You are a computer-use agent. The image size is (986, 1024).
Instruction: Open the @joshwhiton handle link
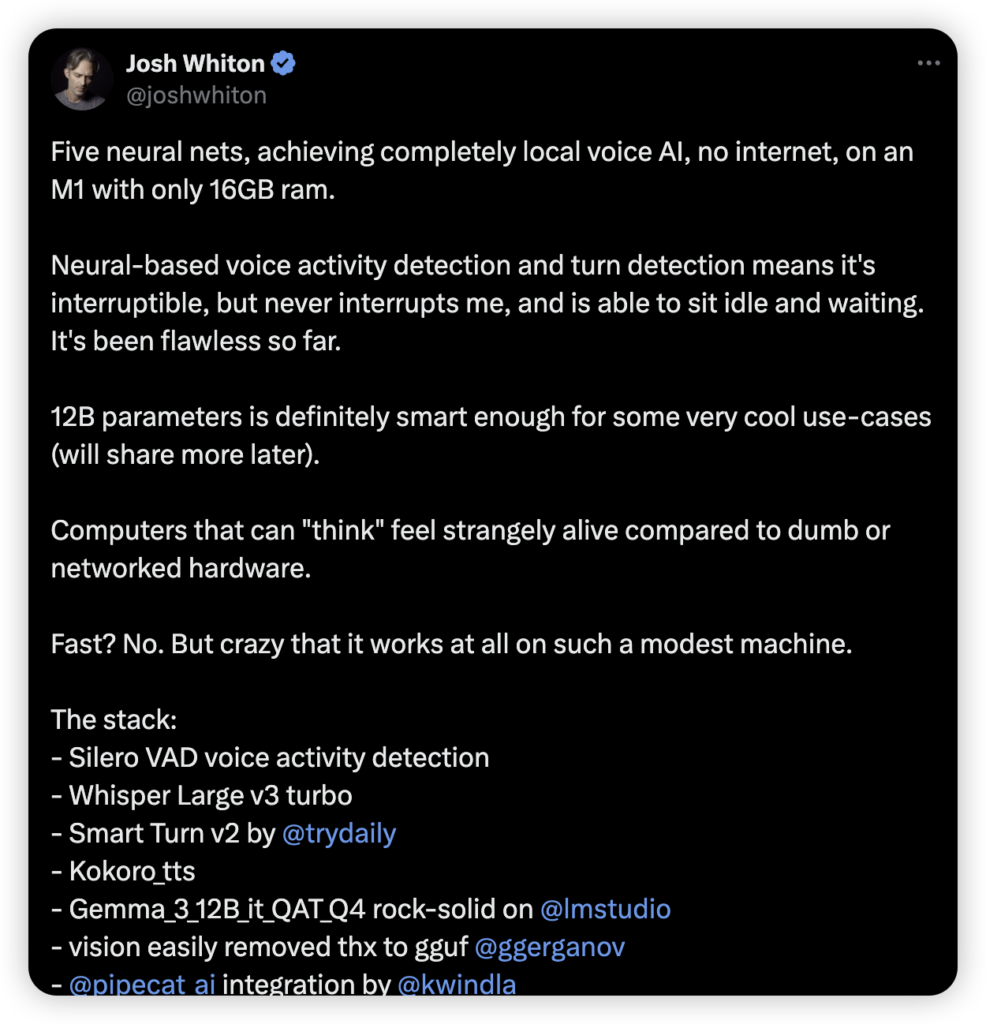tap(197, 95)
